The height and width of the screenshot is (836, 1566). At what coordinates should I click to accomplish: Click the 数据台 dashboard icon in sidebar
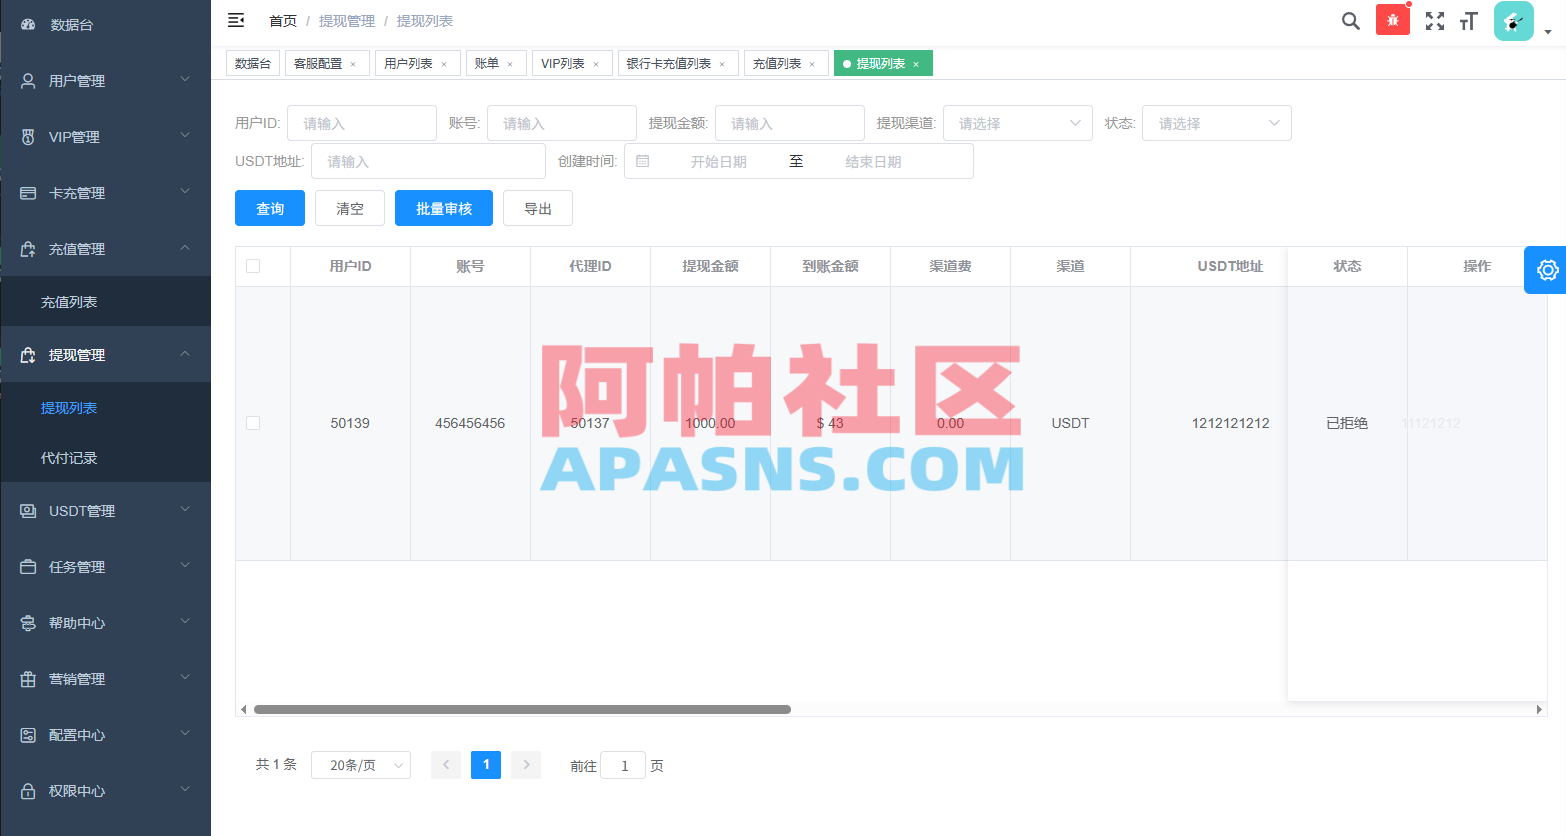tap(28, 24)
